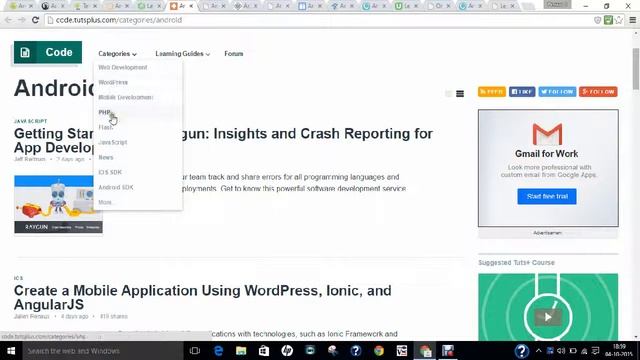The image size is (640, 360).
Task: Go back with the browser back arrow
Action: pos(8,20)
